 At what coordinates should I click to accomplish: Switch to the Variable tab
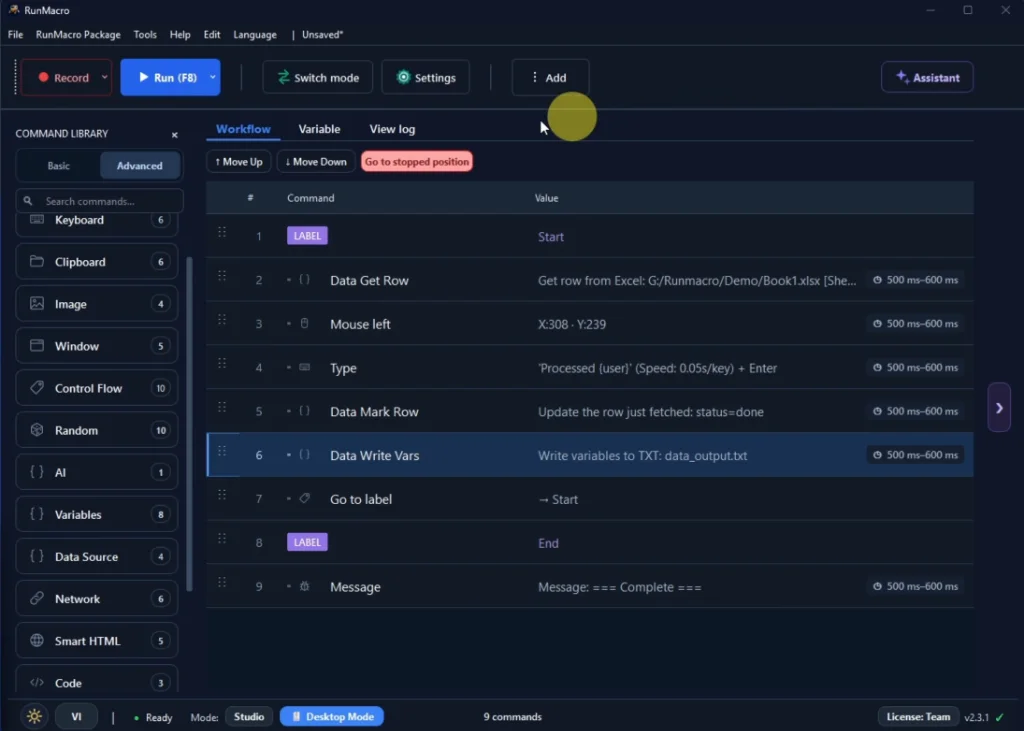click(x=319, y=129)
